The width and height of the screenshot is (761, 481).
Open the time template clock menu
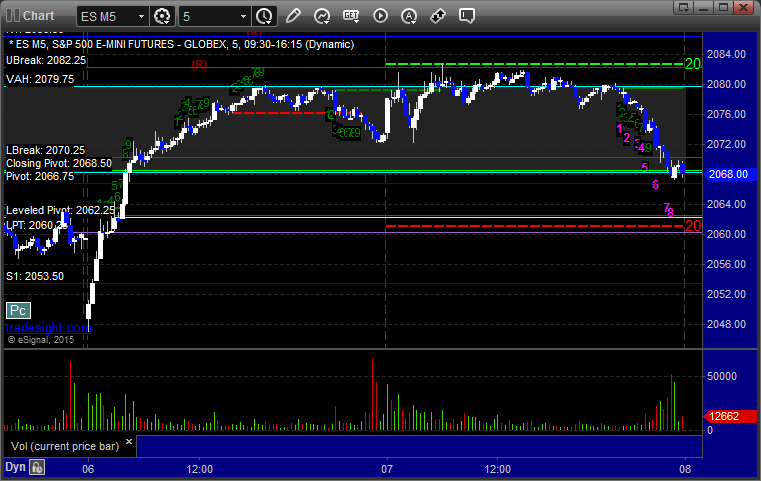pyautogui.click(x=265, y=17)
